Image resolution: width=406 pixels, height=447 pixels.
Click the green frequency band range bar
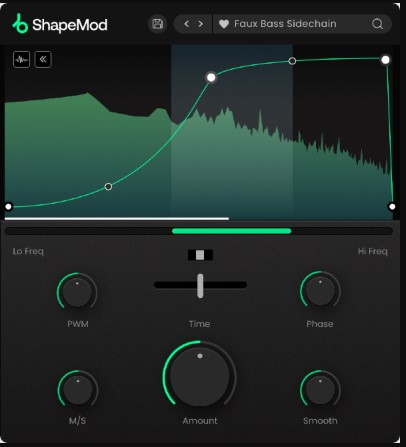232,231
